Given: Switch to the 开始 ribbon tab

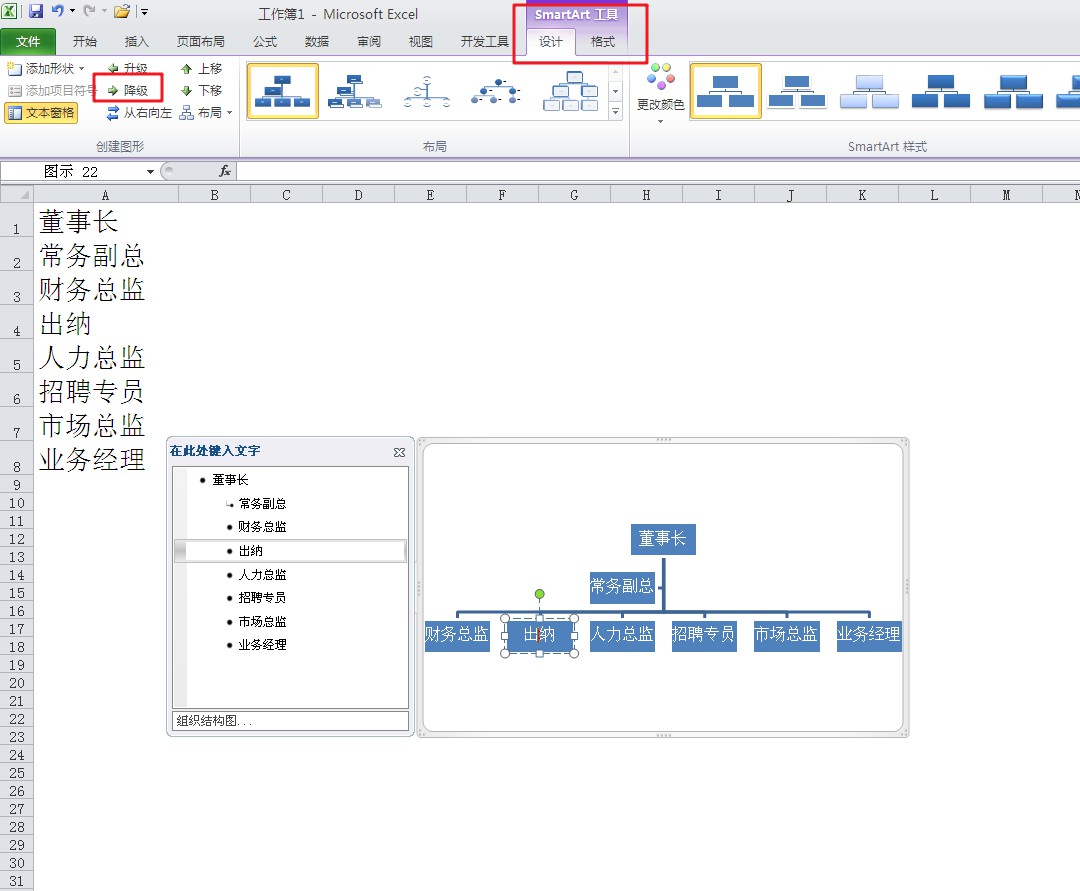Looking at the screenshot, I should point(85,41).
